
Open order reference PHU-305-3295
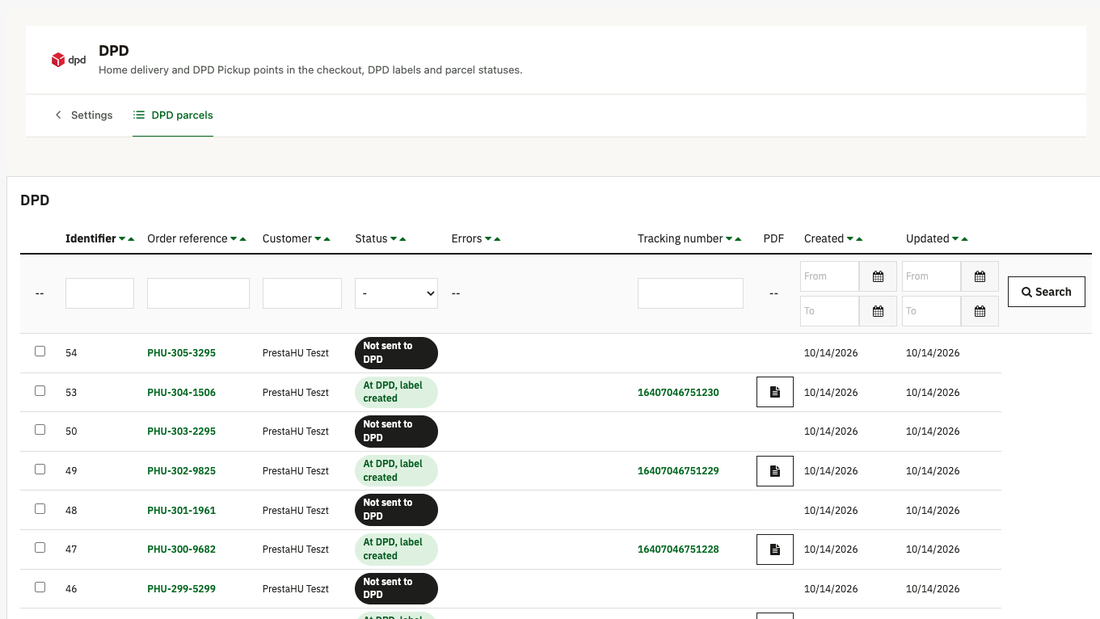pyautogui.click(x=181, y=353)
